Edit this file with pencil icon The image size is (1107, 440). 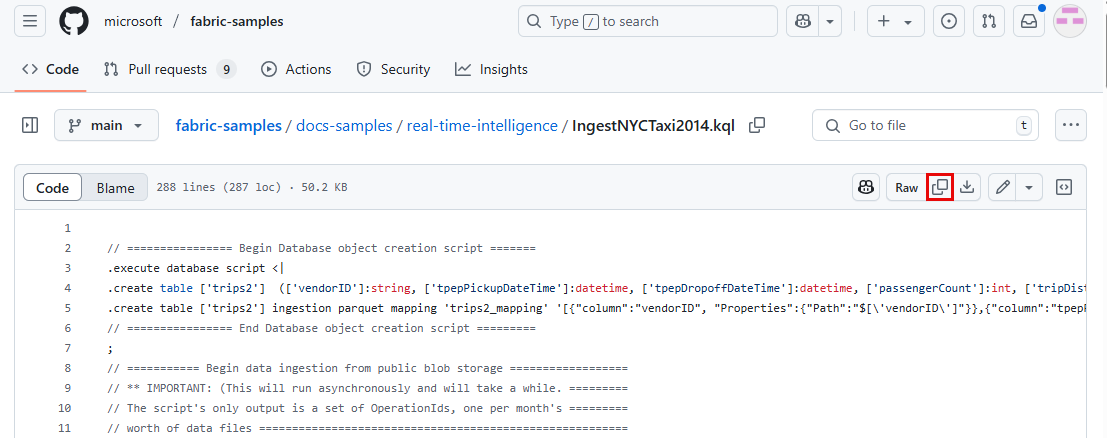pyautogui.click(x=1003, y=187)
